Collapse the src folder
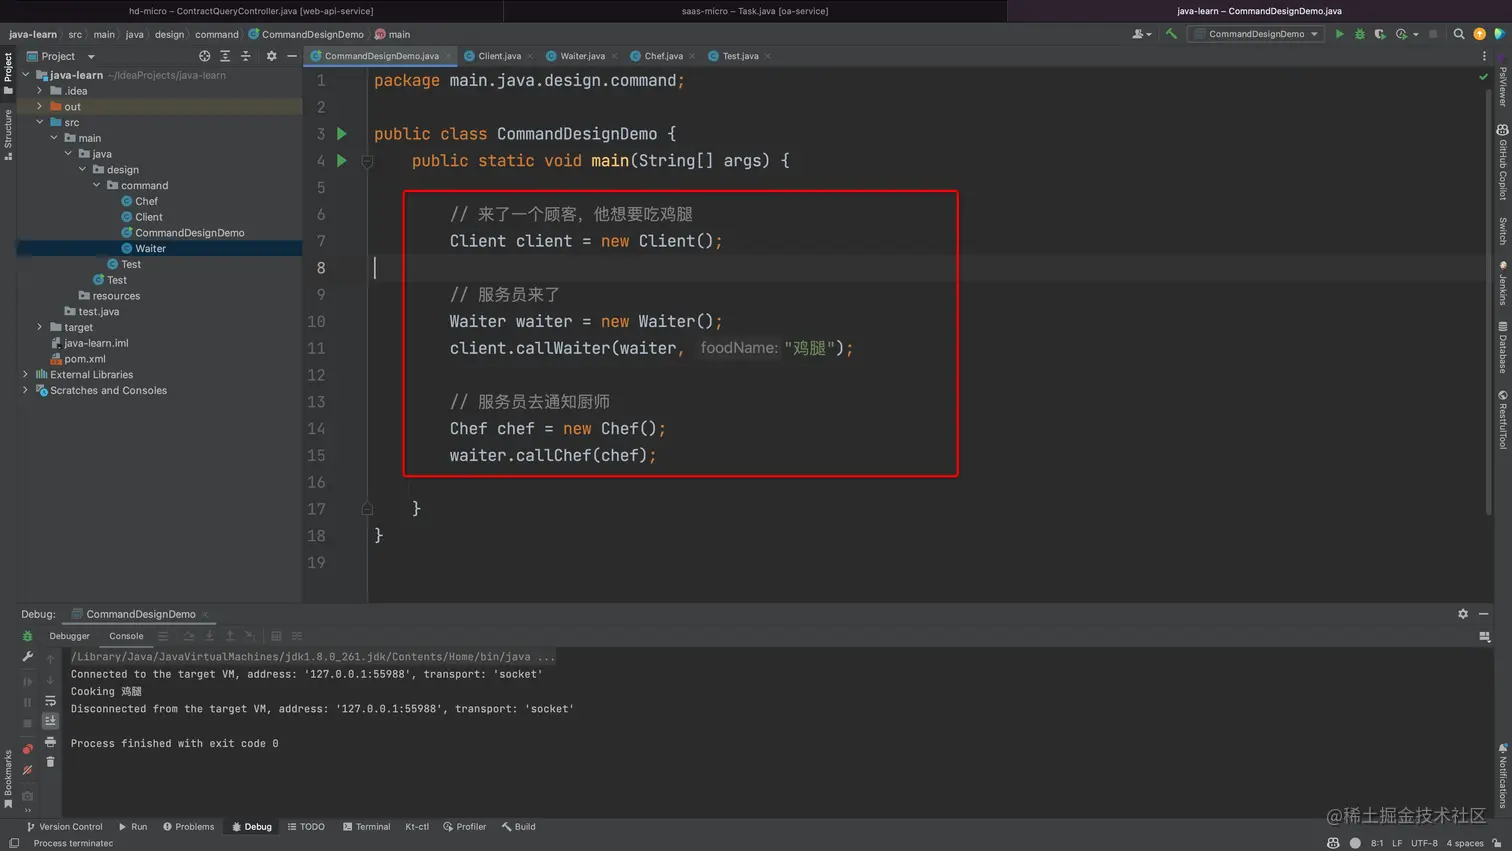The image size is (1512, 851). tap(40, 122)
